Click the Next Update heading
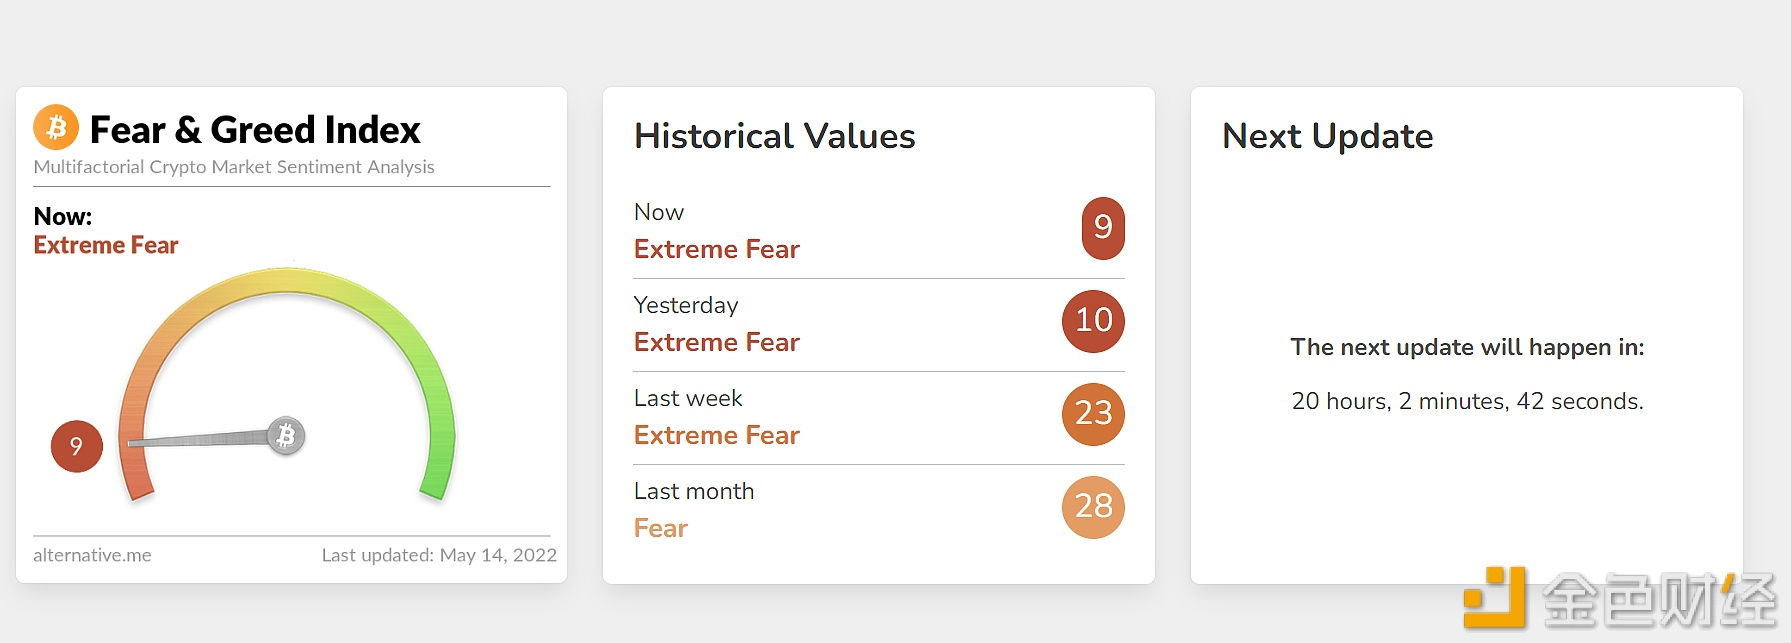This screenshot has width=1791, height=643. pos(1327,136)
